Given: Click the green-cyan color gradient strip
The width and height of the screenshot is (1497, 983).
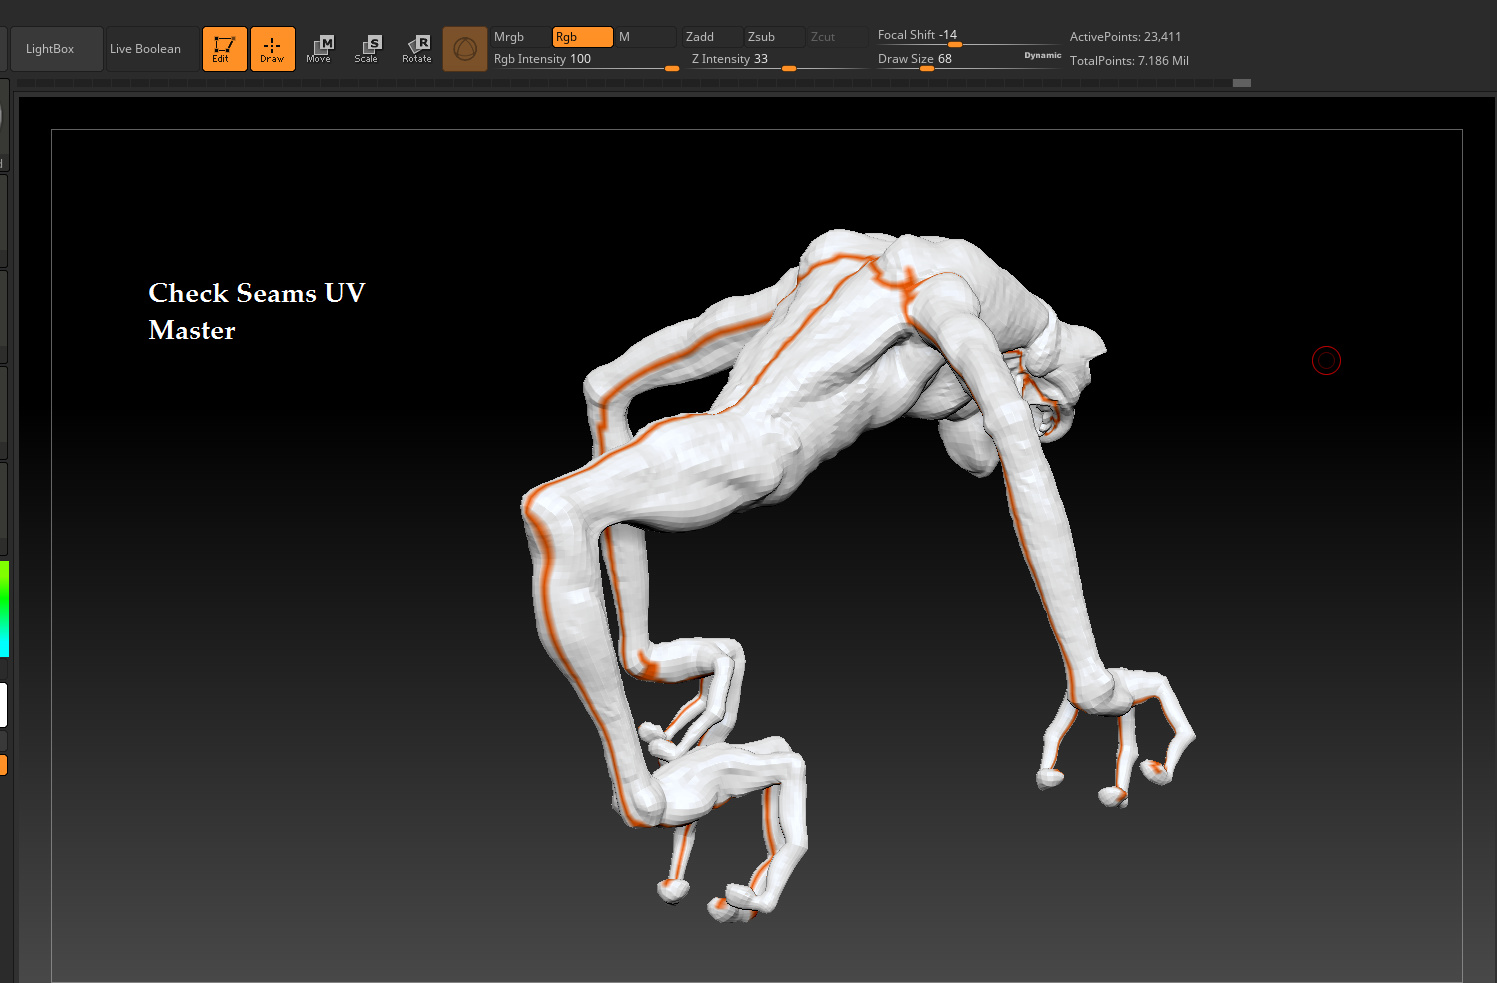Looking at the screenshot, I should [x=4, y=609].
